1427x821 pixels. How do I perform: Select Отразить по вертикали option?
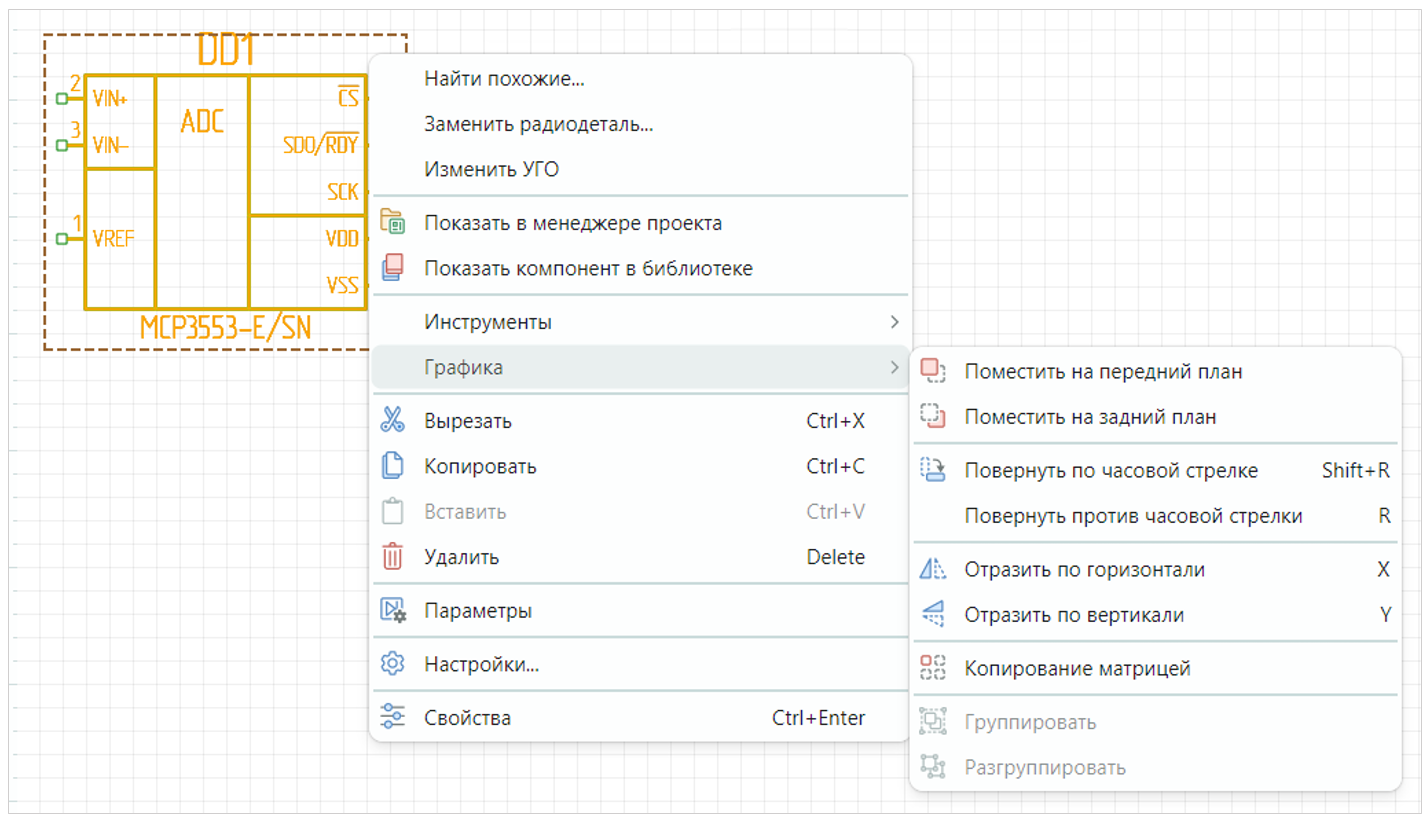pyautogui.click(x=1074, y=615)
